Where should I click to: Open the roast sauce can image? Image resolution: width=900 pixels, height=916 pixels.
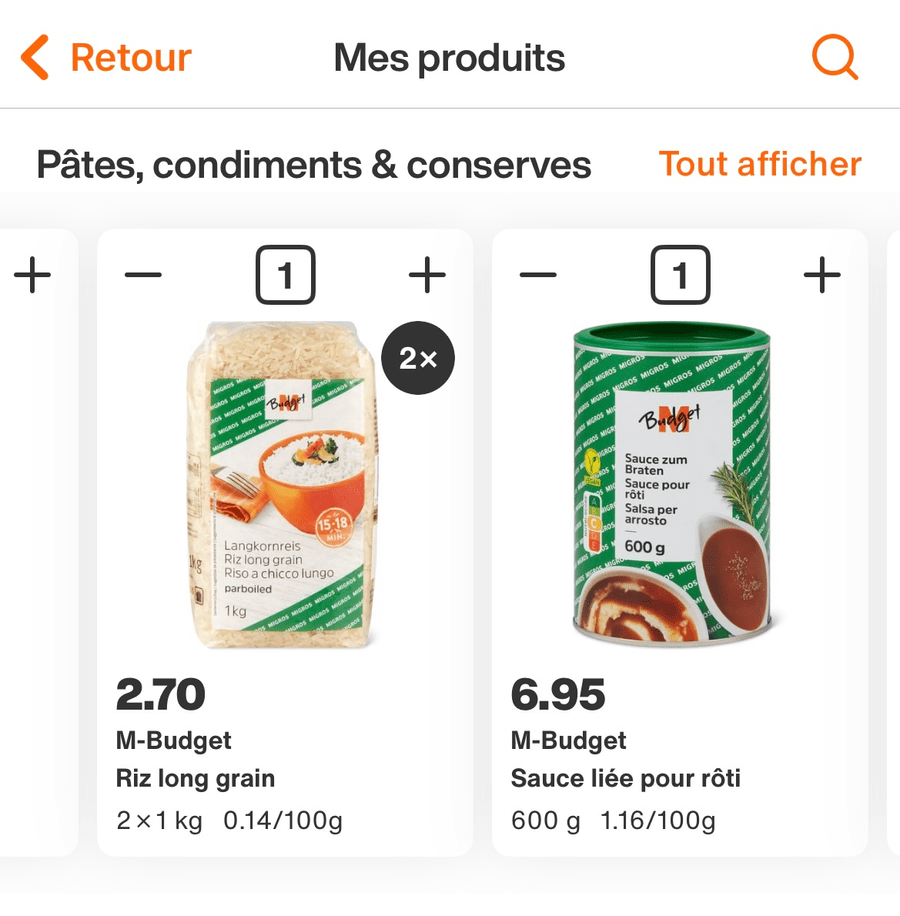(672, 485)
